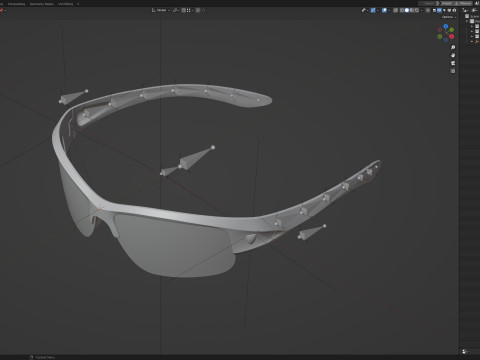
Task: Toggle viewport gizmos display
Action: coord(373,10)
